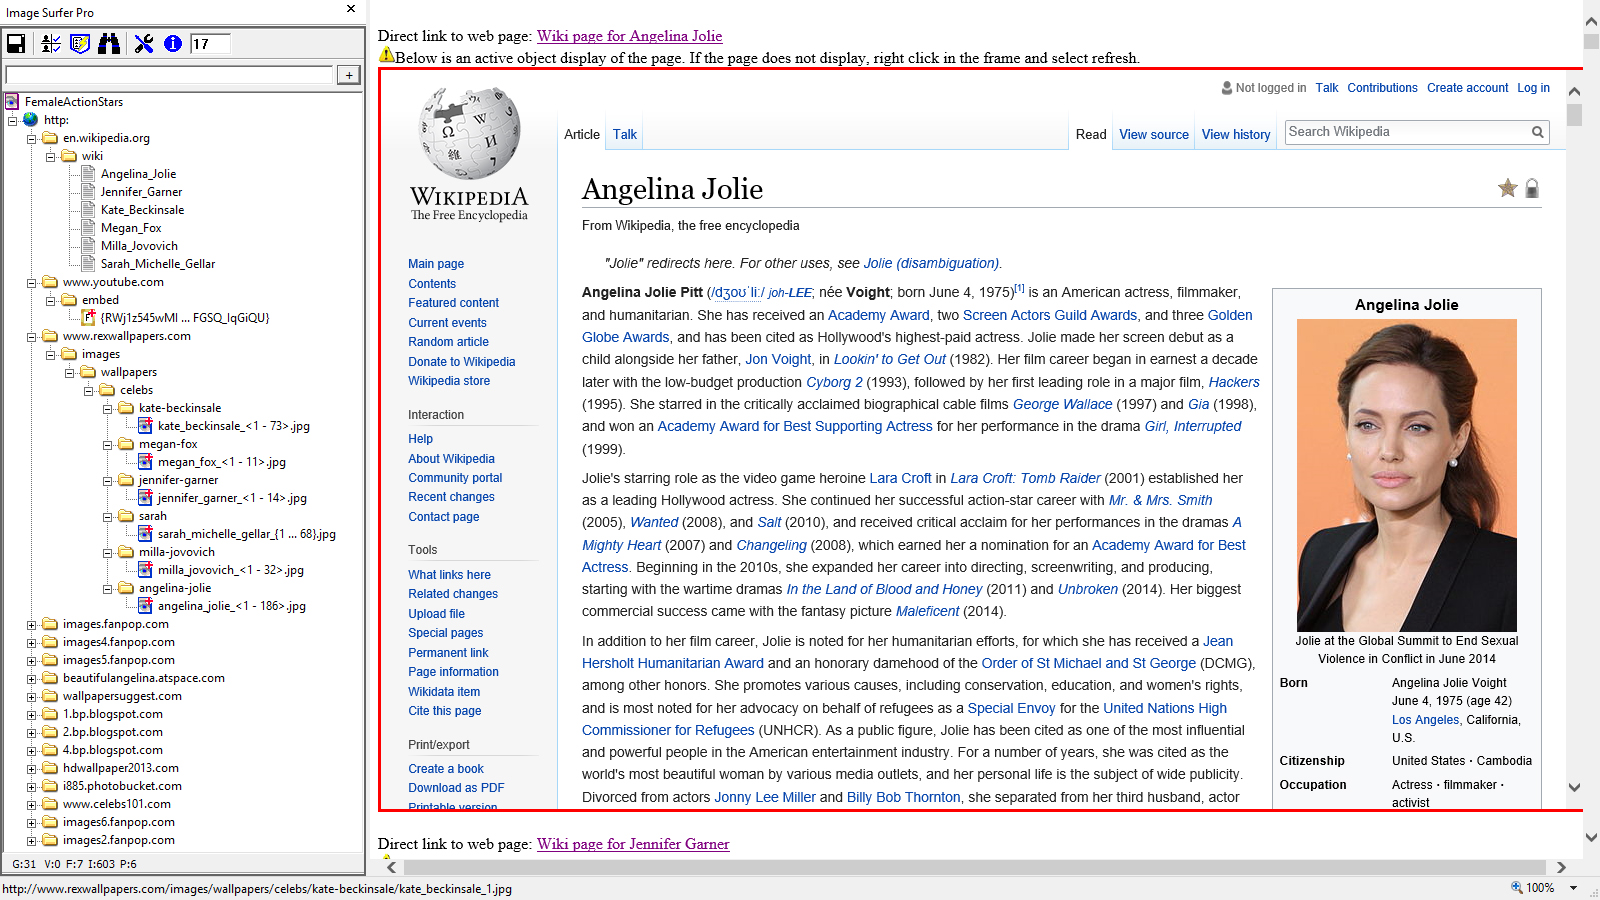Collapse the celebs folder node

tap(88, 391)
